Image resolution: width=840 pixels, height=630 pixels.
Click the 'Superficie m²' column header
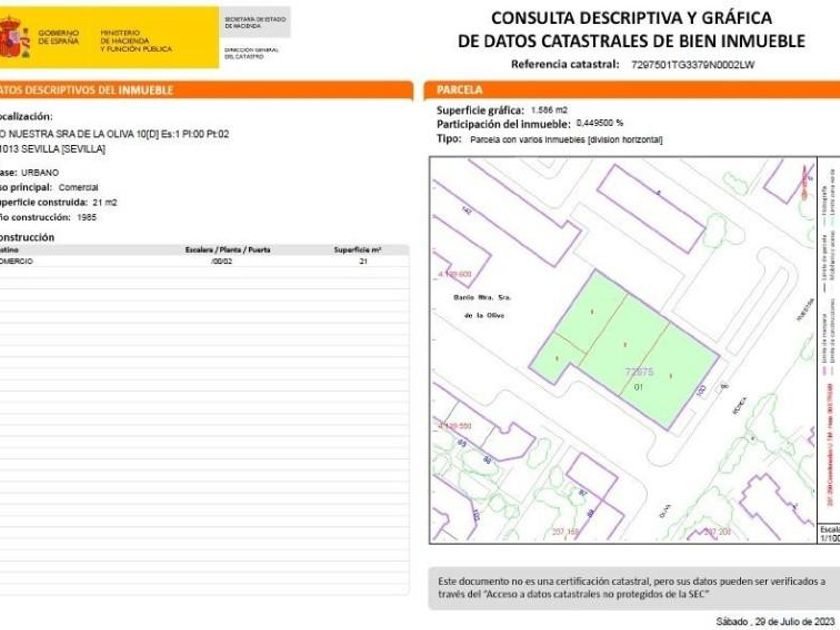pyautogui.click(x=357, y=250)
